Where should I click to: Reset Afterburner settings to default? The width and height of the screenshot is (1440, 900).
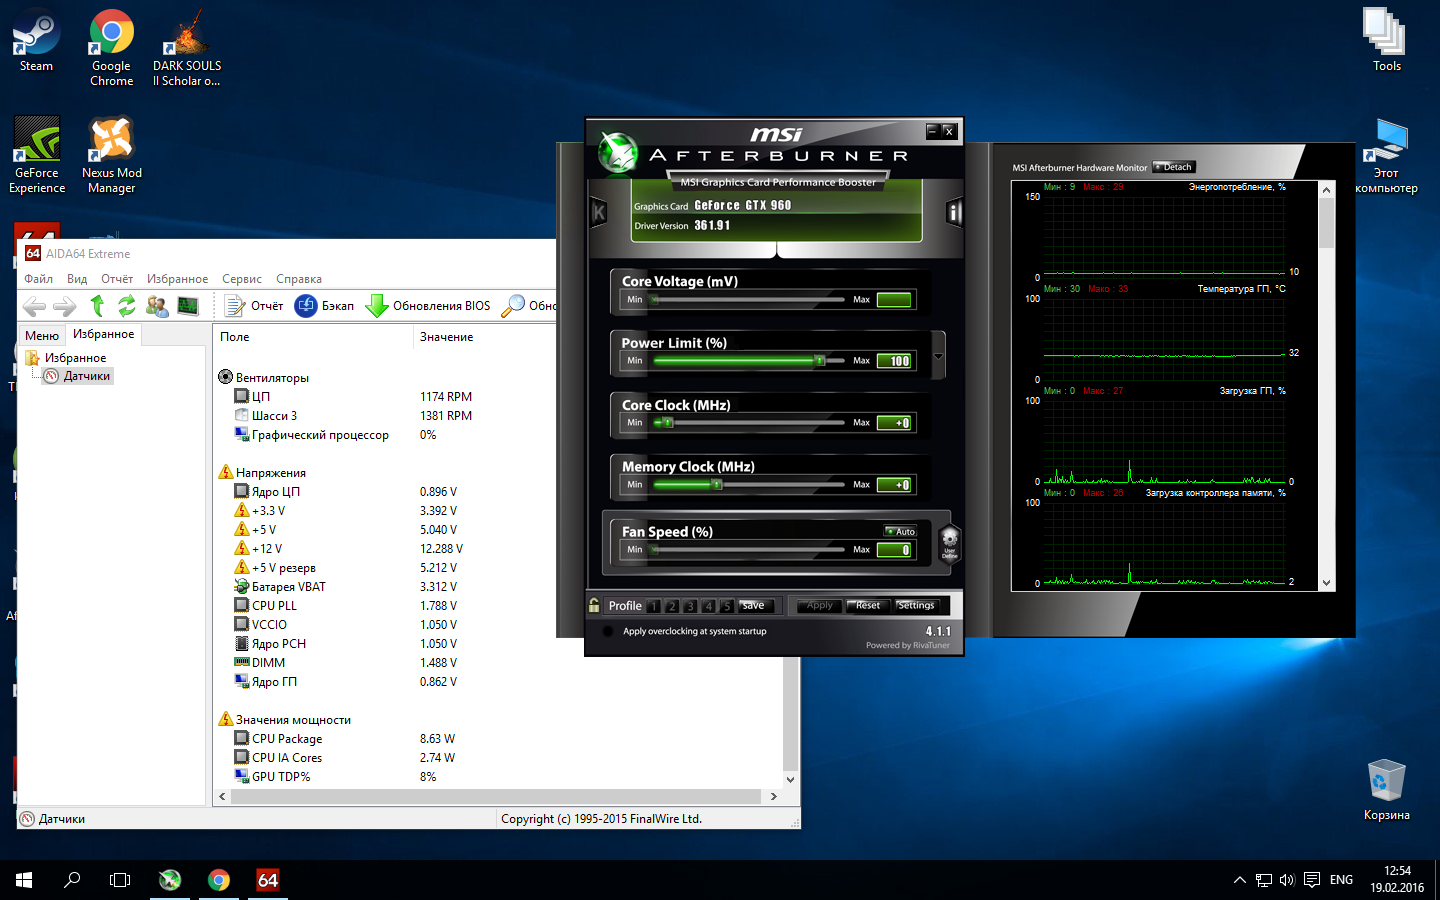[x=868, y=605]
